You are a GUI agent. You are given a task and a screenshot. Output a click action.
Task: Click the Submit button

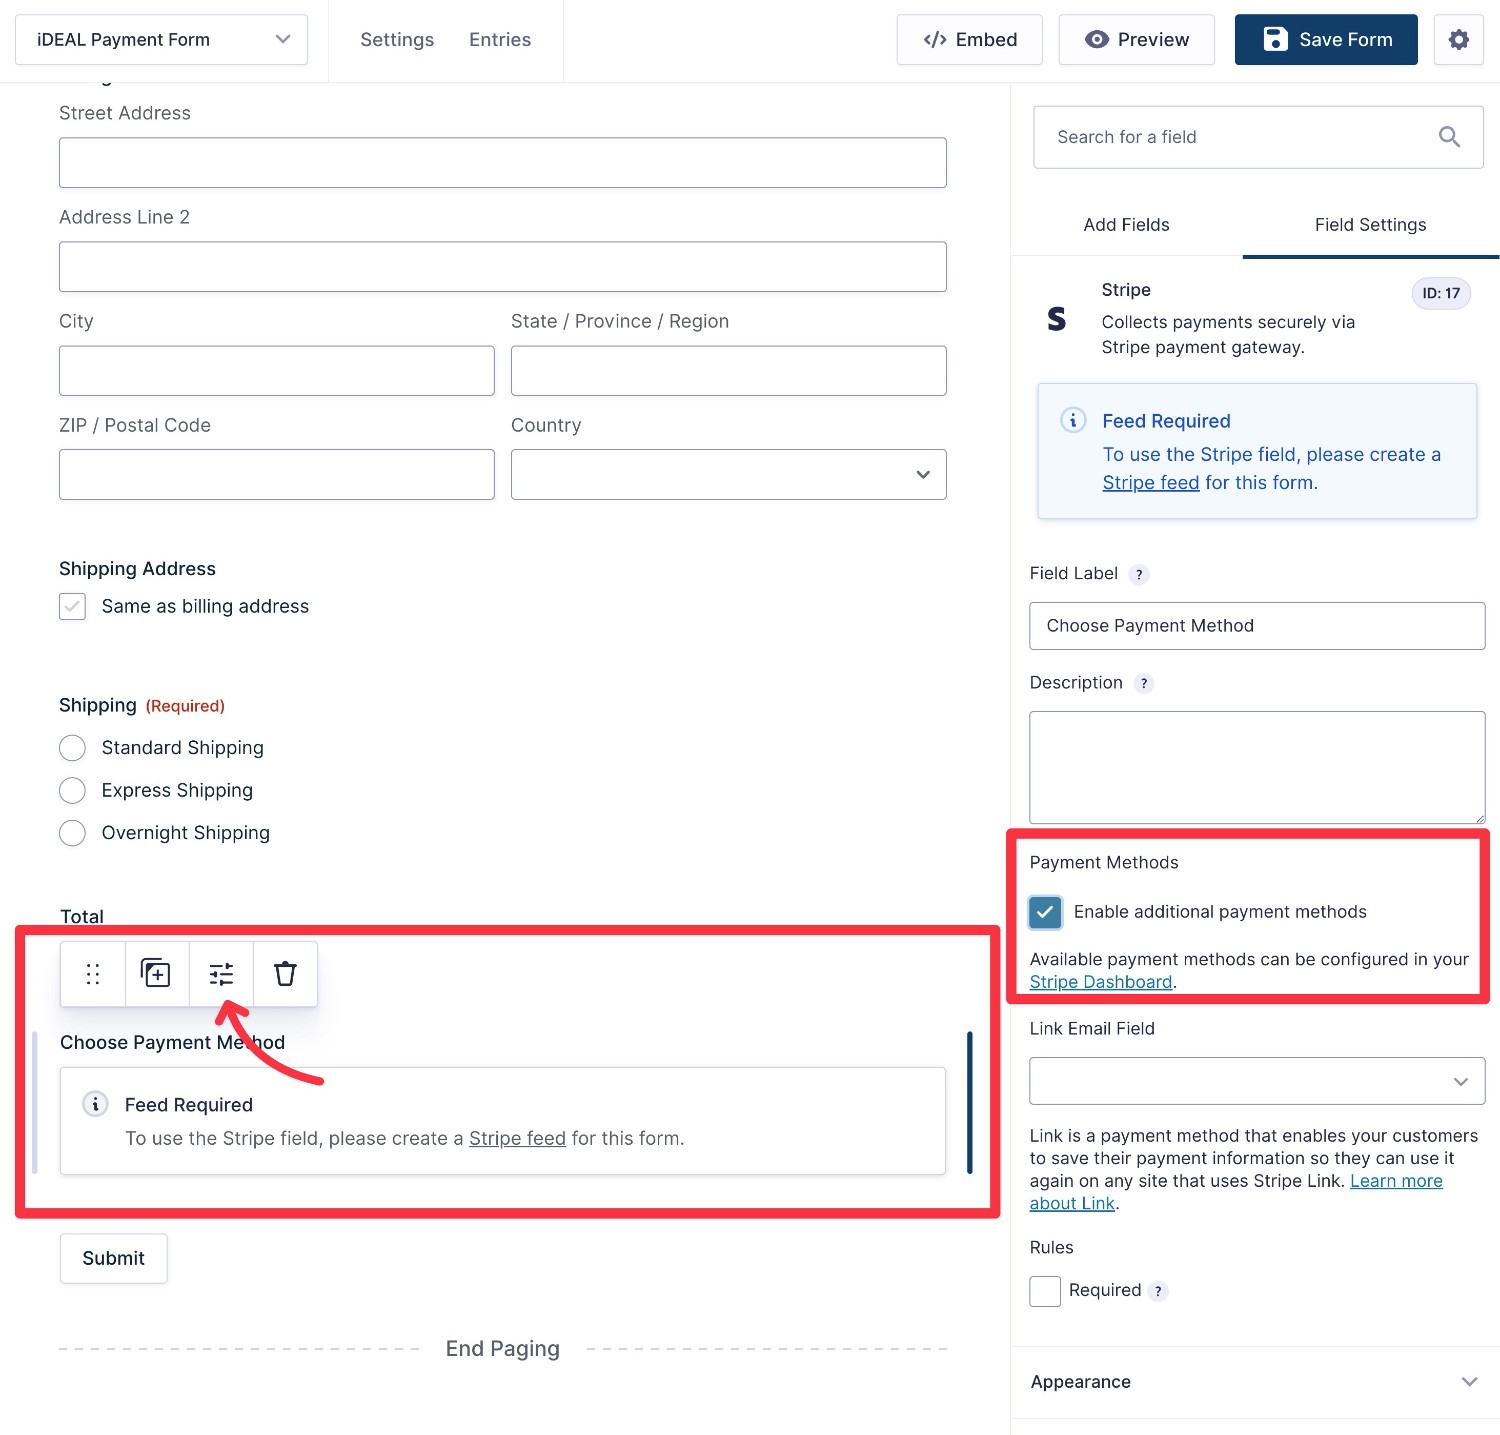[x=113, y=1259]
